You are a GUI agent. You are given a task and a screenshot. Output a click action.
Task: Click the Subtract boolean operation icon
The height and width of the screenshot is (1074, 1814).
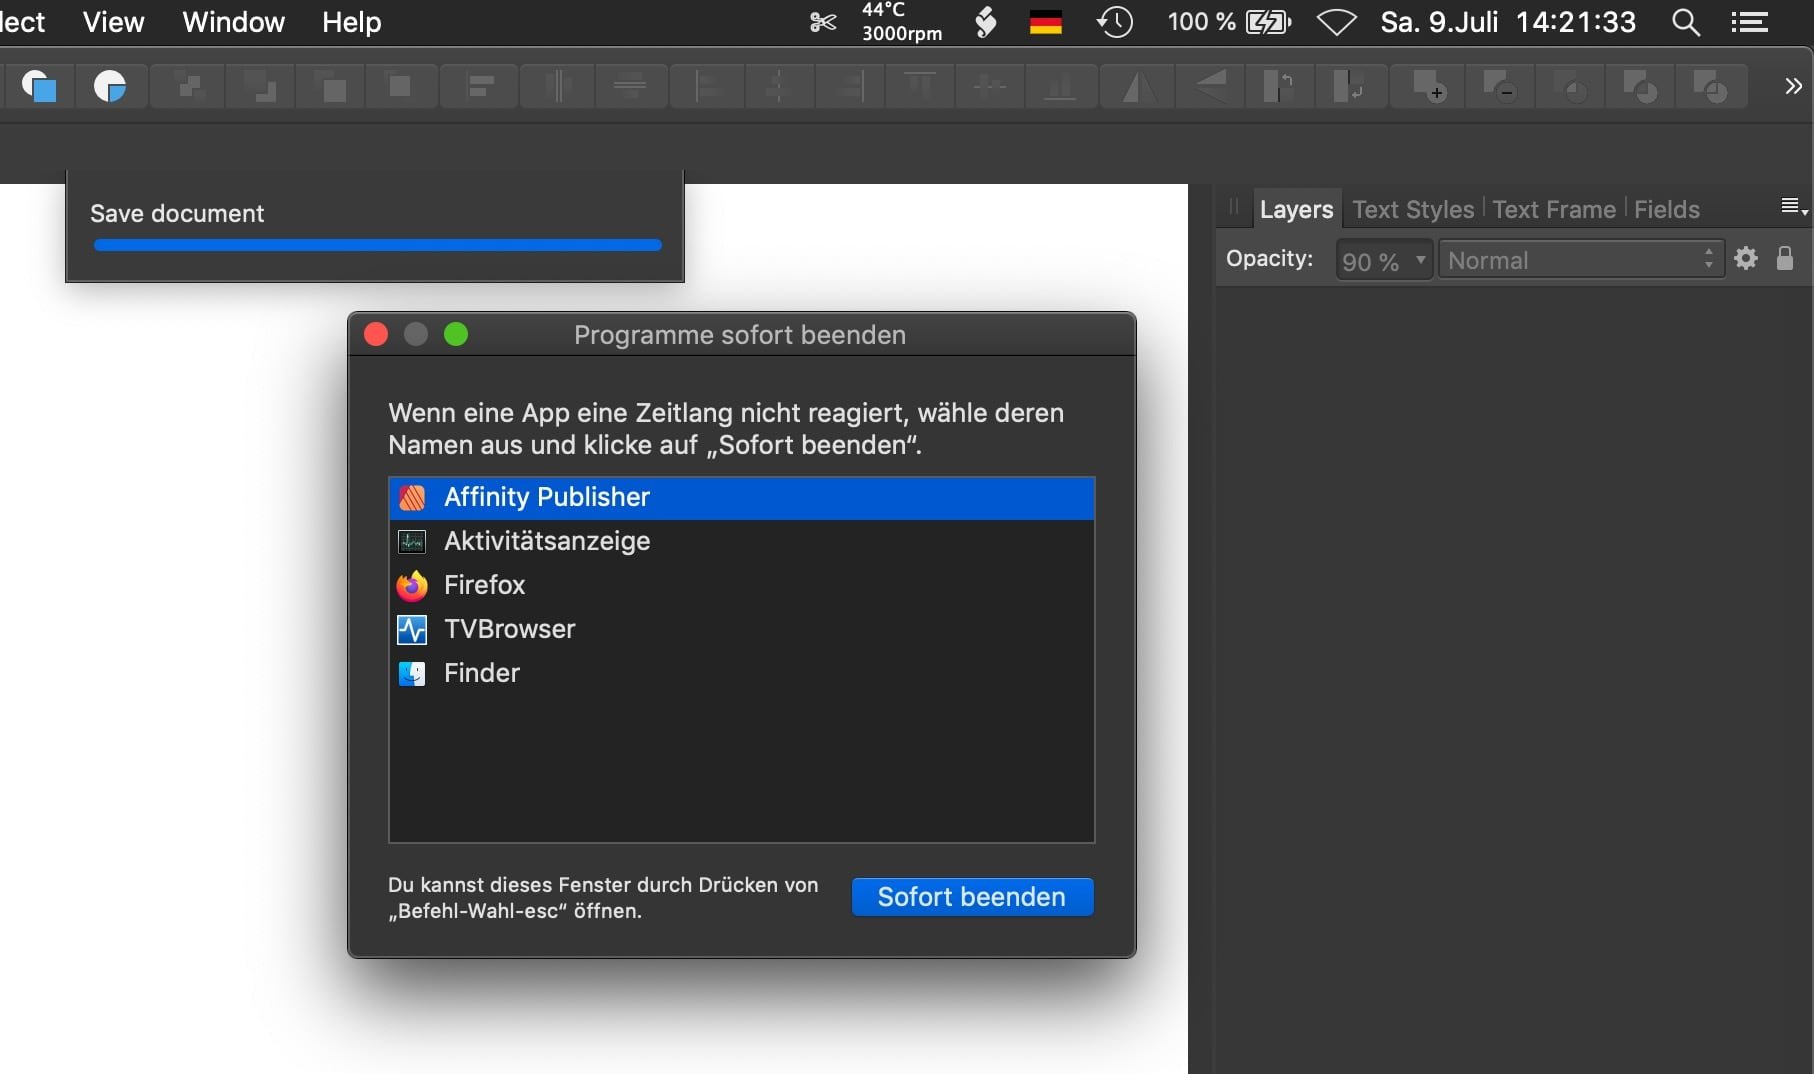(x=1499, y=87)
